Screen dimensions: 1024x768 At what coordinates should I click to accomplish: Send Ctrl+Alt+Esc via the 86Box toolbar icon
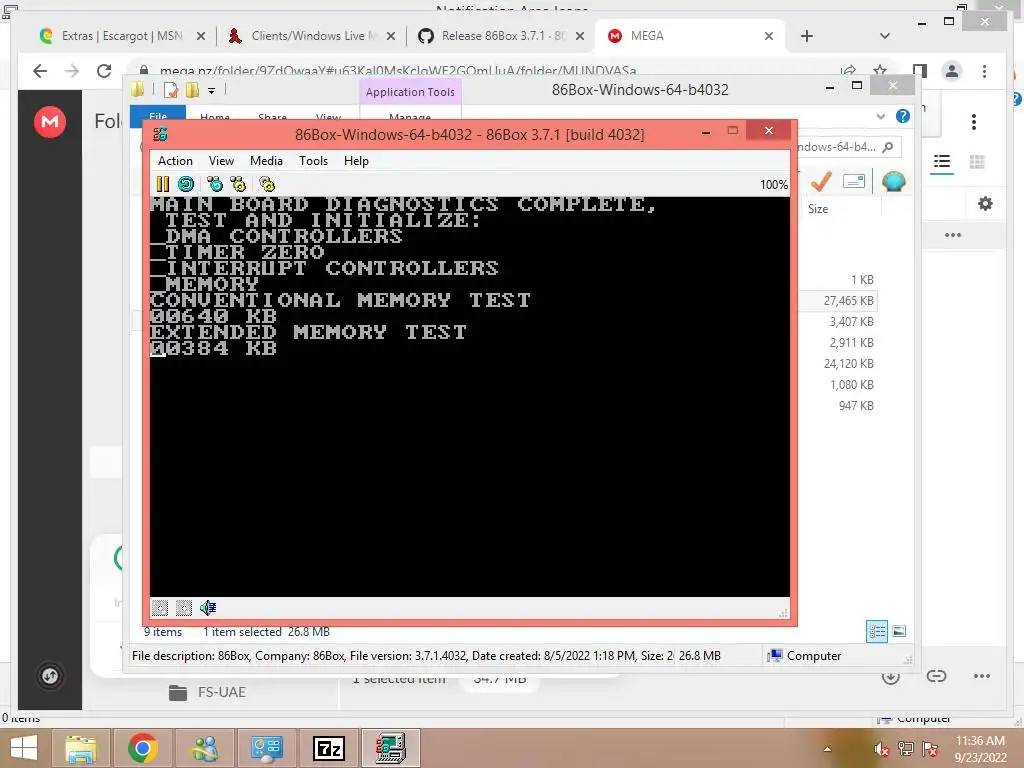coord(238,184)
